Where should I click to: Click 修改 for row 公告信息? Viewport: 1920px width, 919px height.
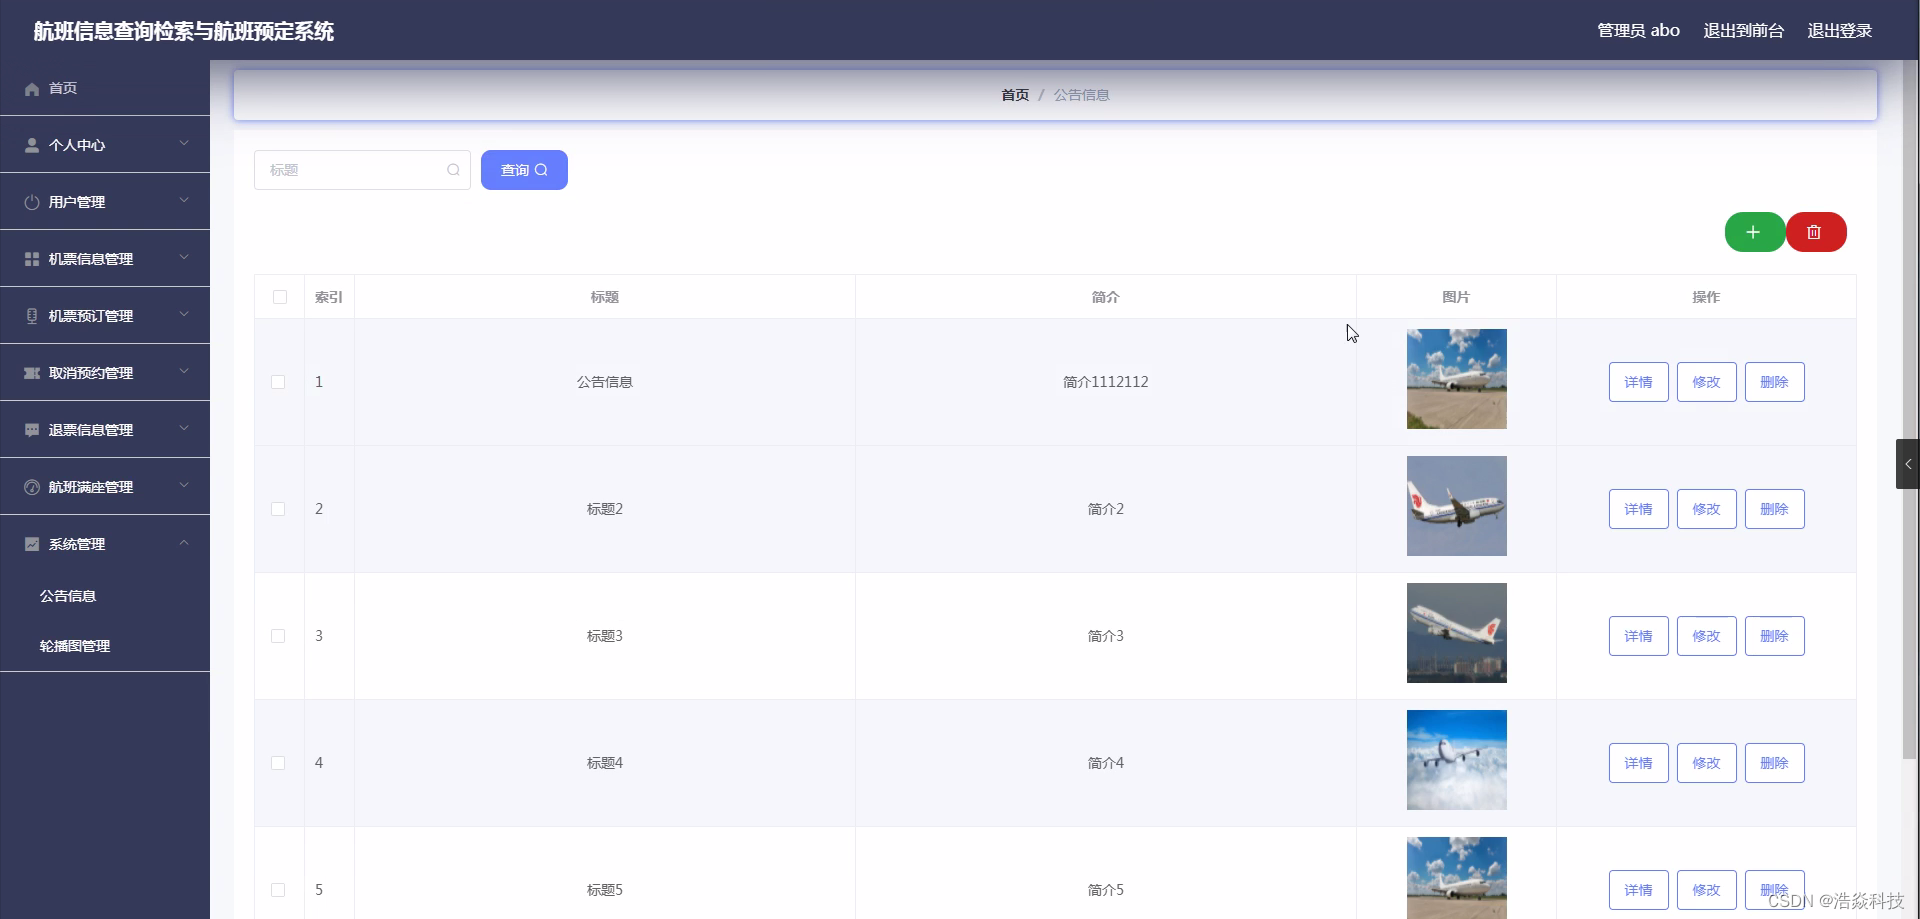1706,382
